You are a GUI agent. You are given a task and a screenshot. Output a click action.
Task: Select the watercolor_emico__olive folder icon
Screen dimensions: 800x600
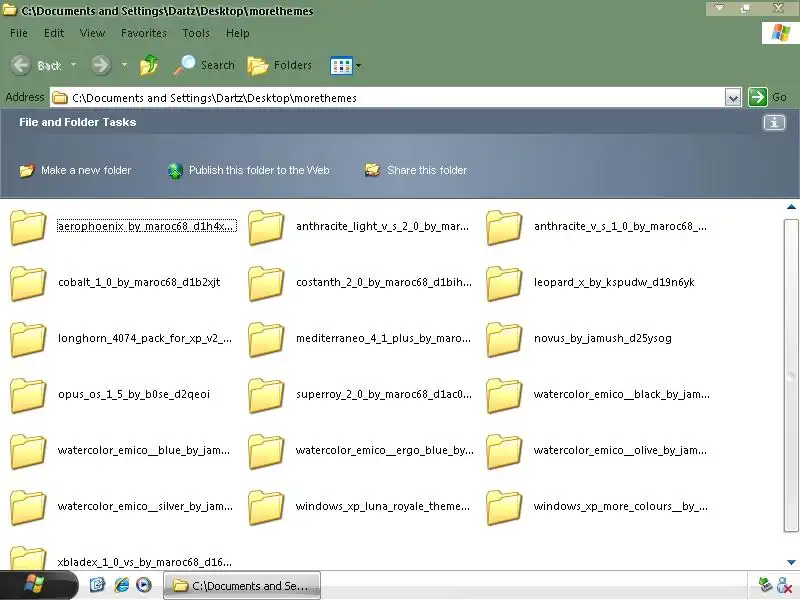pyautogui.click(x=504, y=452)
